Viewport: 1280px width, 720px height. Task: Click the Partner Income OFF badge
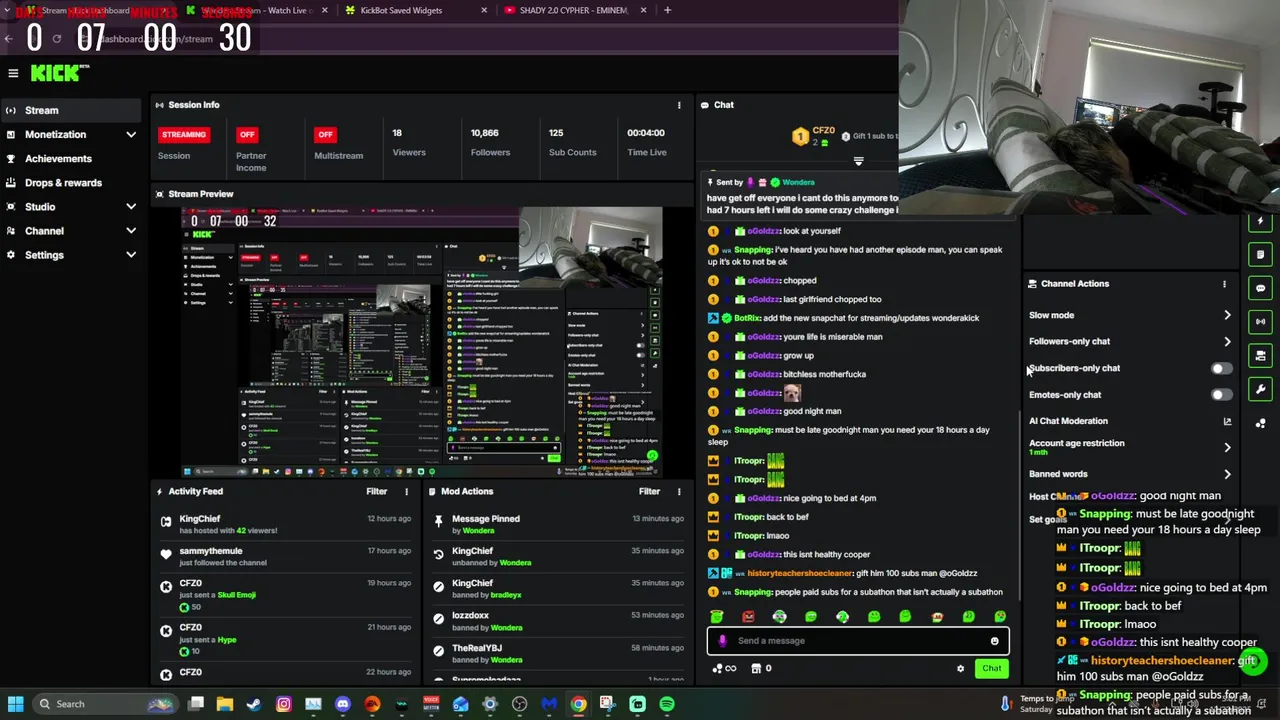(247, 134)
